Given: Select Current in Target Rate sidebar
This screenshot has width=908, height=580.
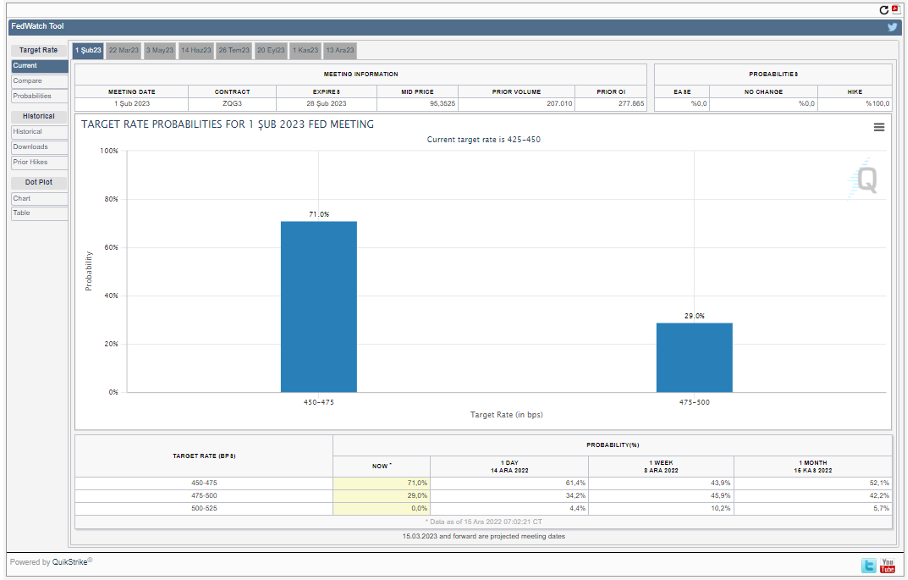Looking at the screenshot, I should pos(39,66).
